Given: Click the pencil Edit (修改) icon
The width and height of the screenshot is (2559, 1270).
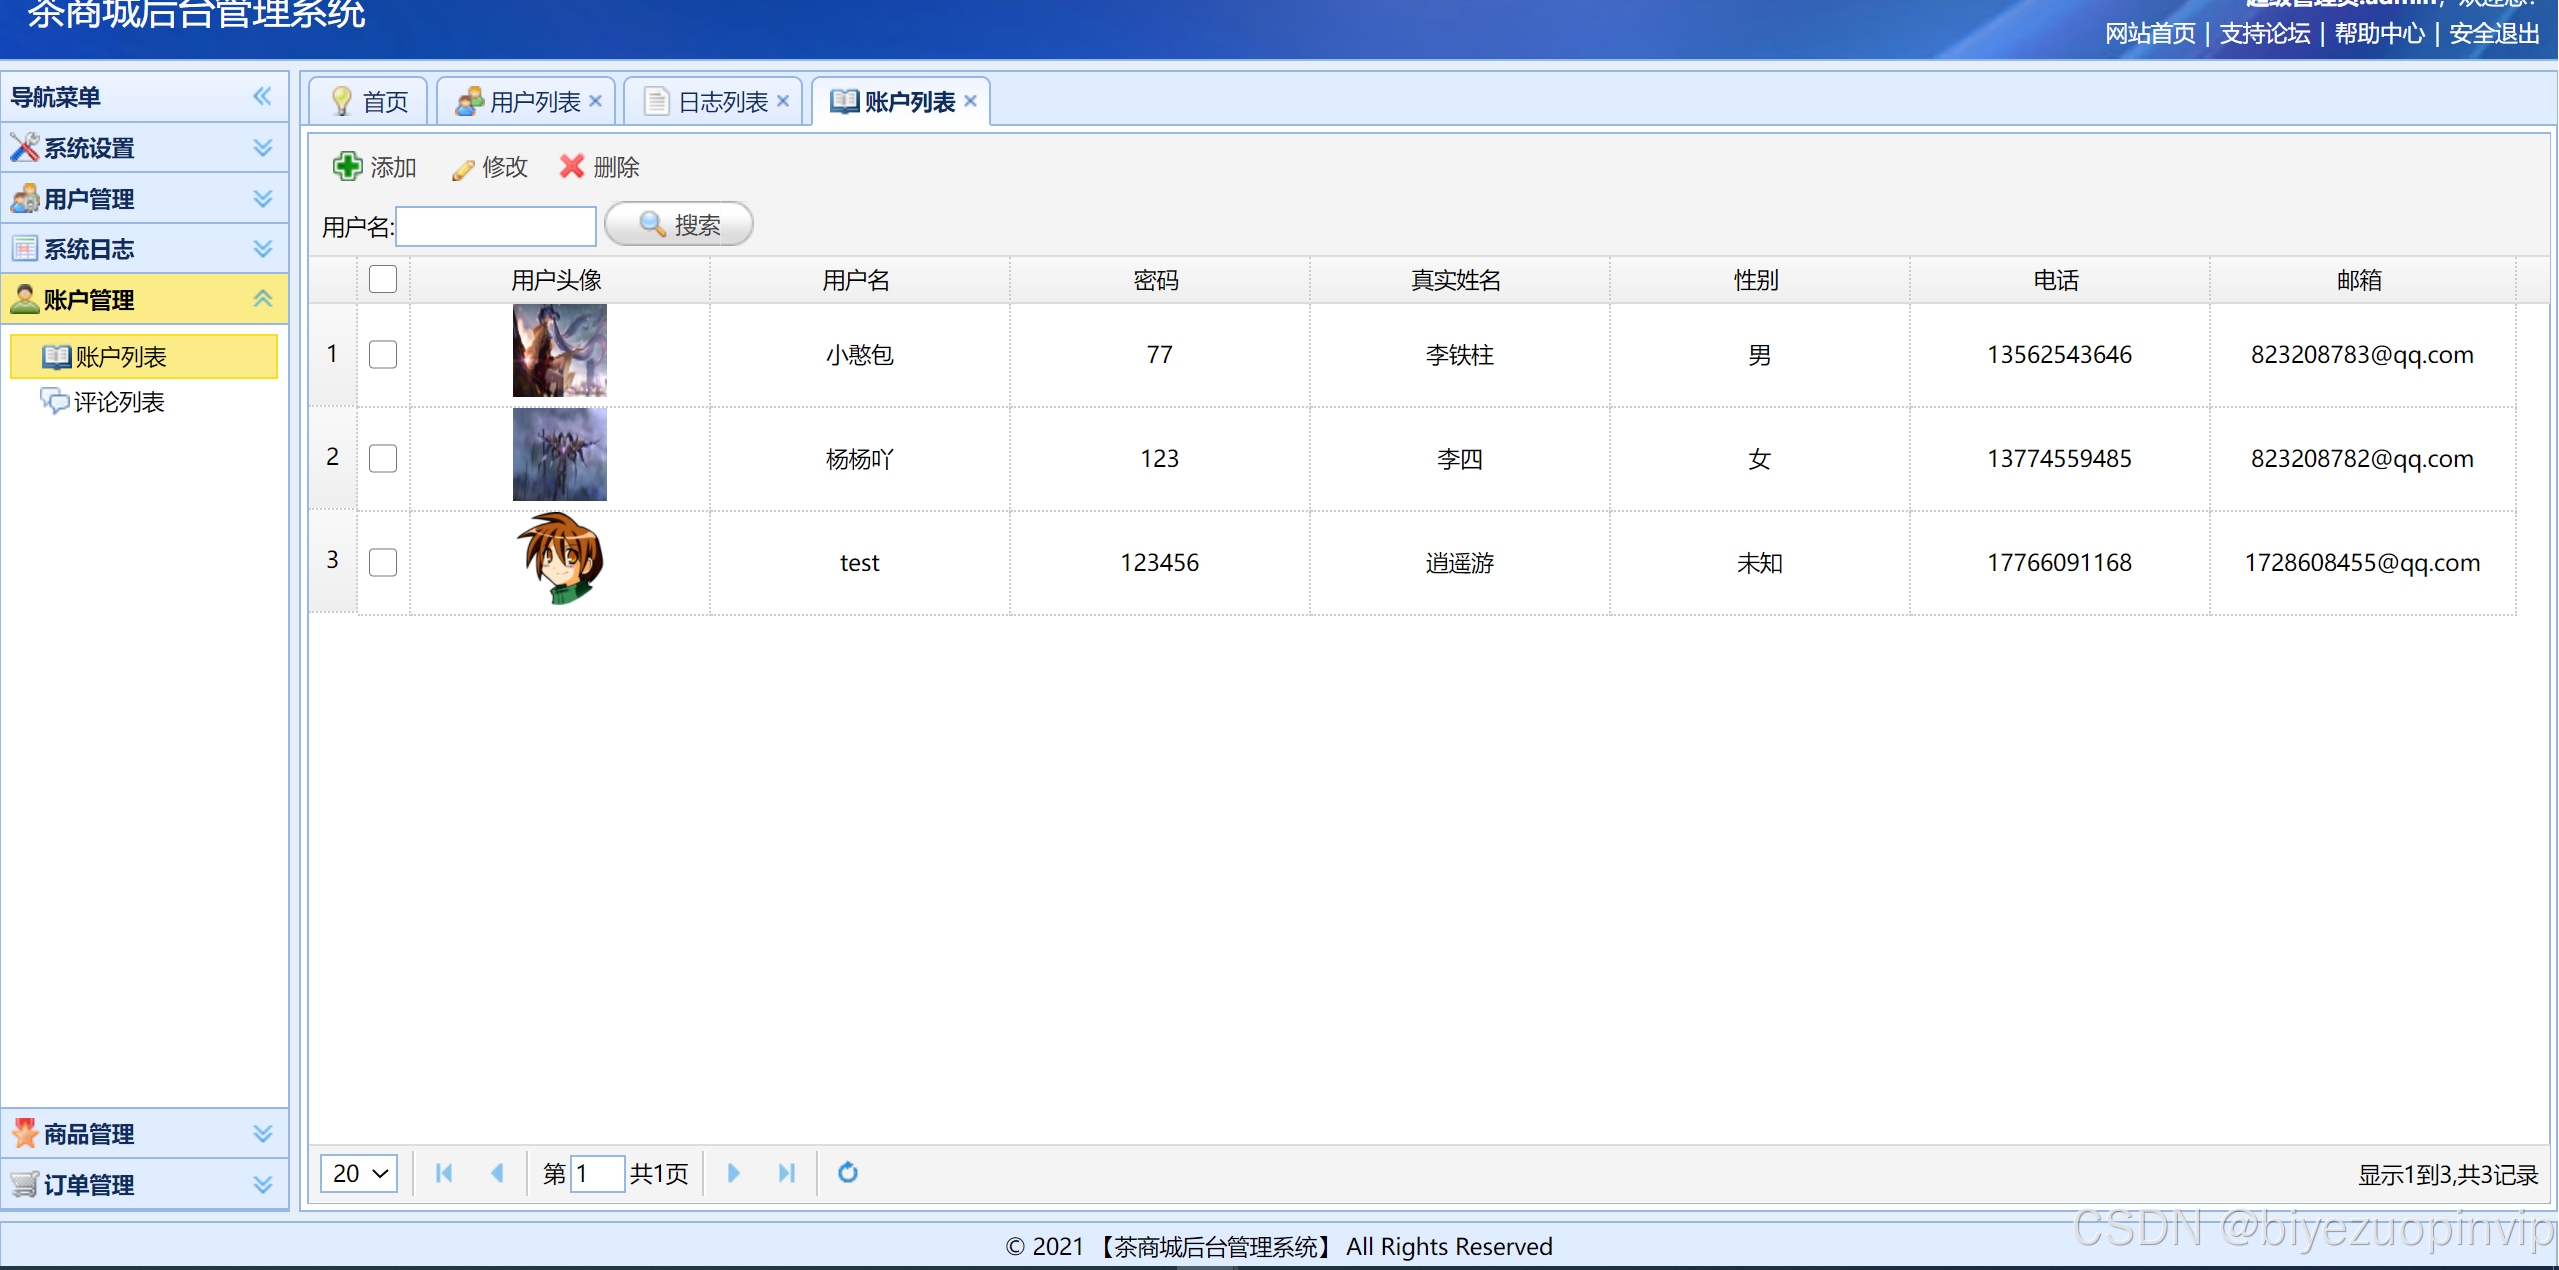Looking at the screenshot, I should click(x=462, y=168).
